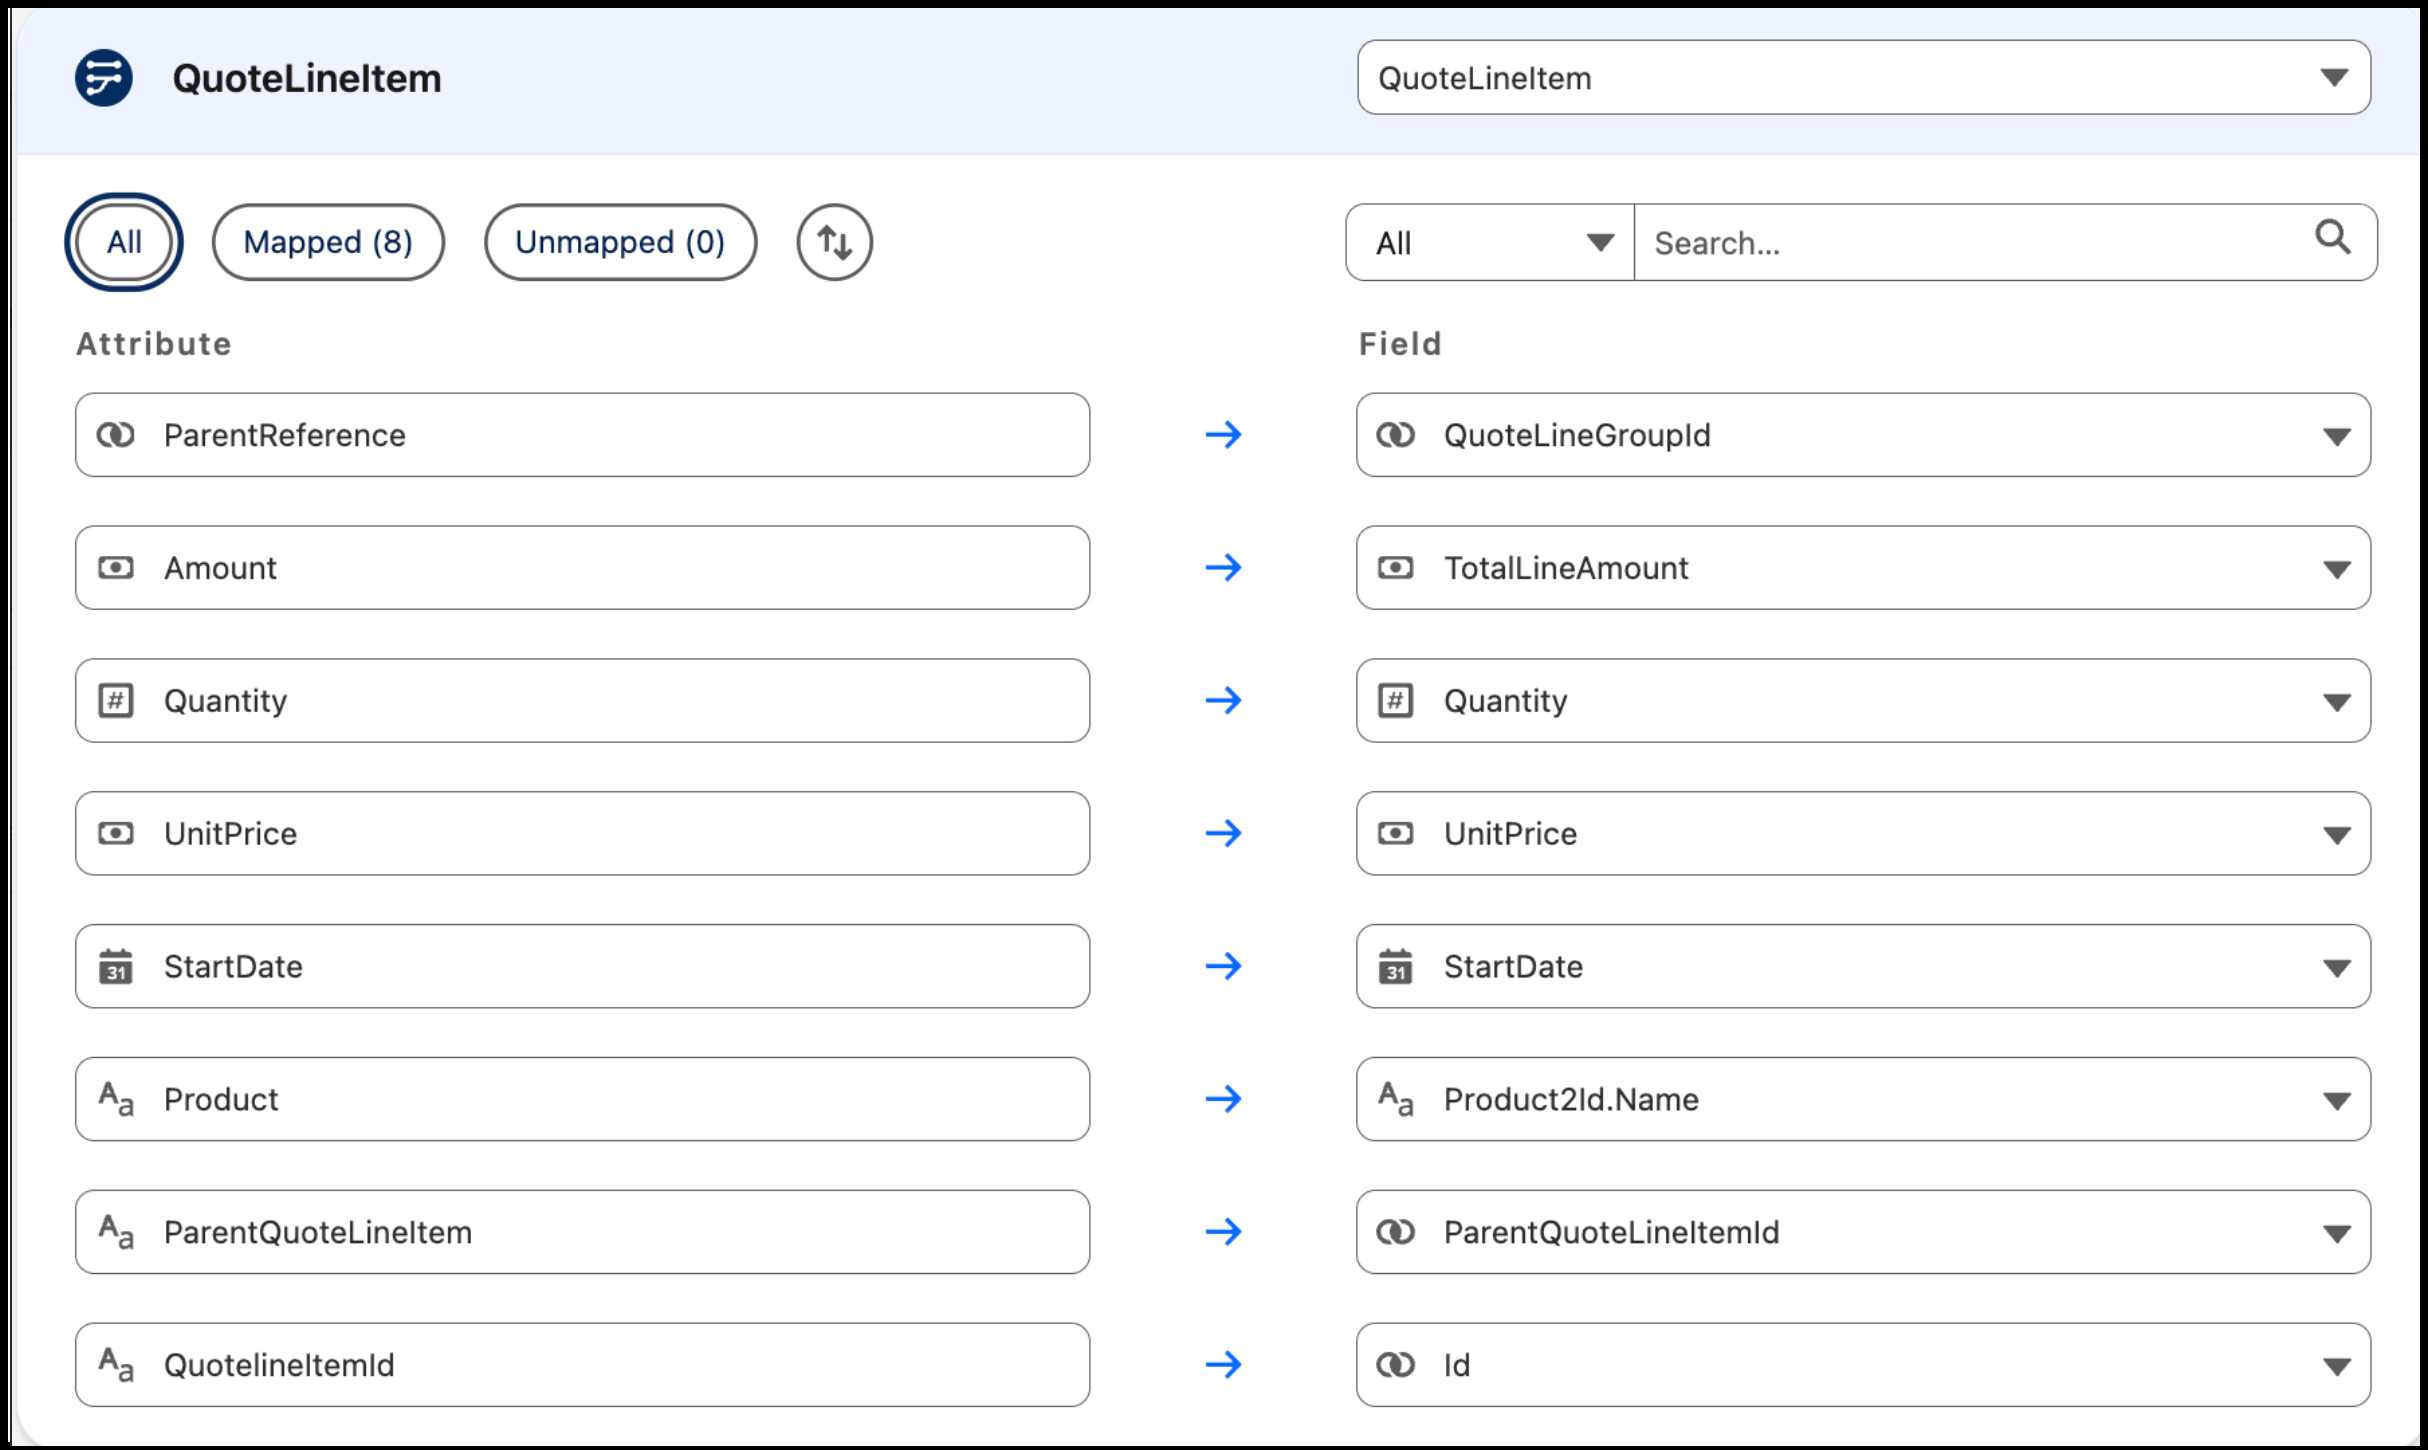The height and width of the screenshot is (1450, 2428).
Task: Click the calendar icon beside StartDate attribute
Action: (116, 966)
